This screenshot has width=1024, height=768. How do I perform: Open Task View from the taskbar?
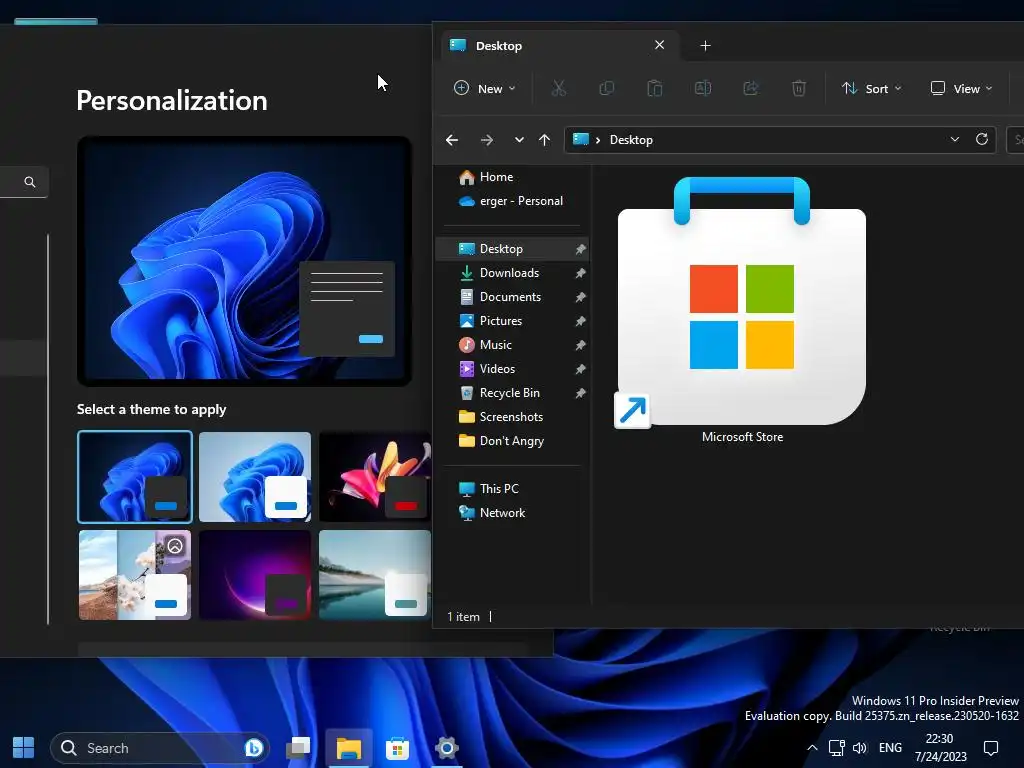(x=298, y=748)
